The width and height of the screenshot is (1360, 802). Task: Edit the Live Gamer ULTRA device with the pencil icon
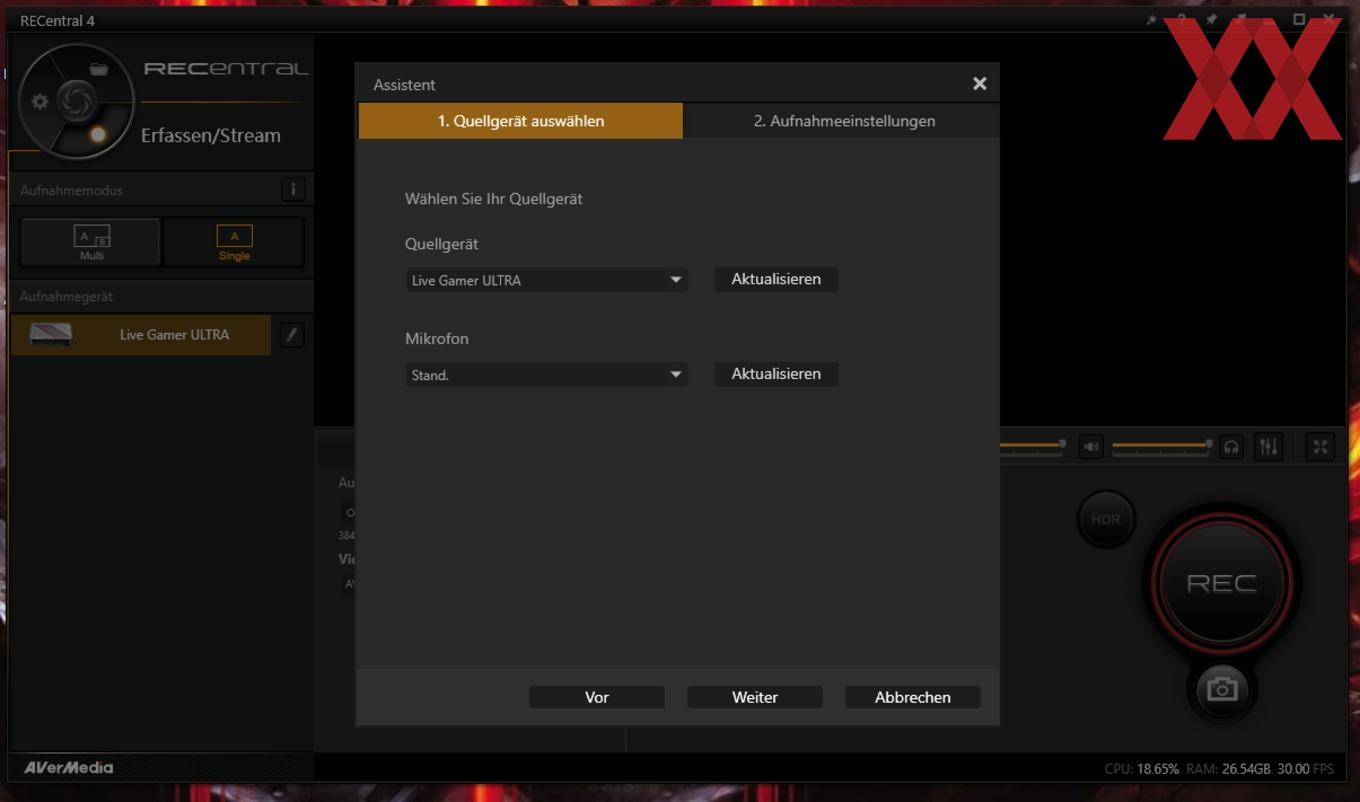click(291, 335)
